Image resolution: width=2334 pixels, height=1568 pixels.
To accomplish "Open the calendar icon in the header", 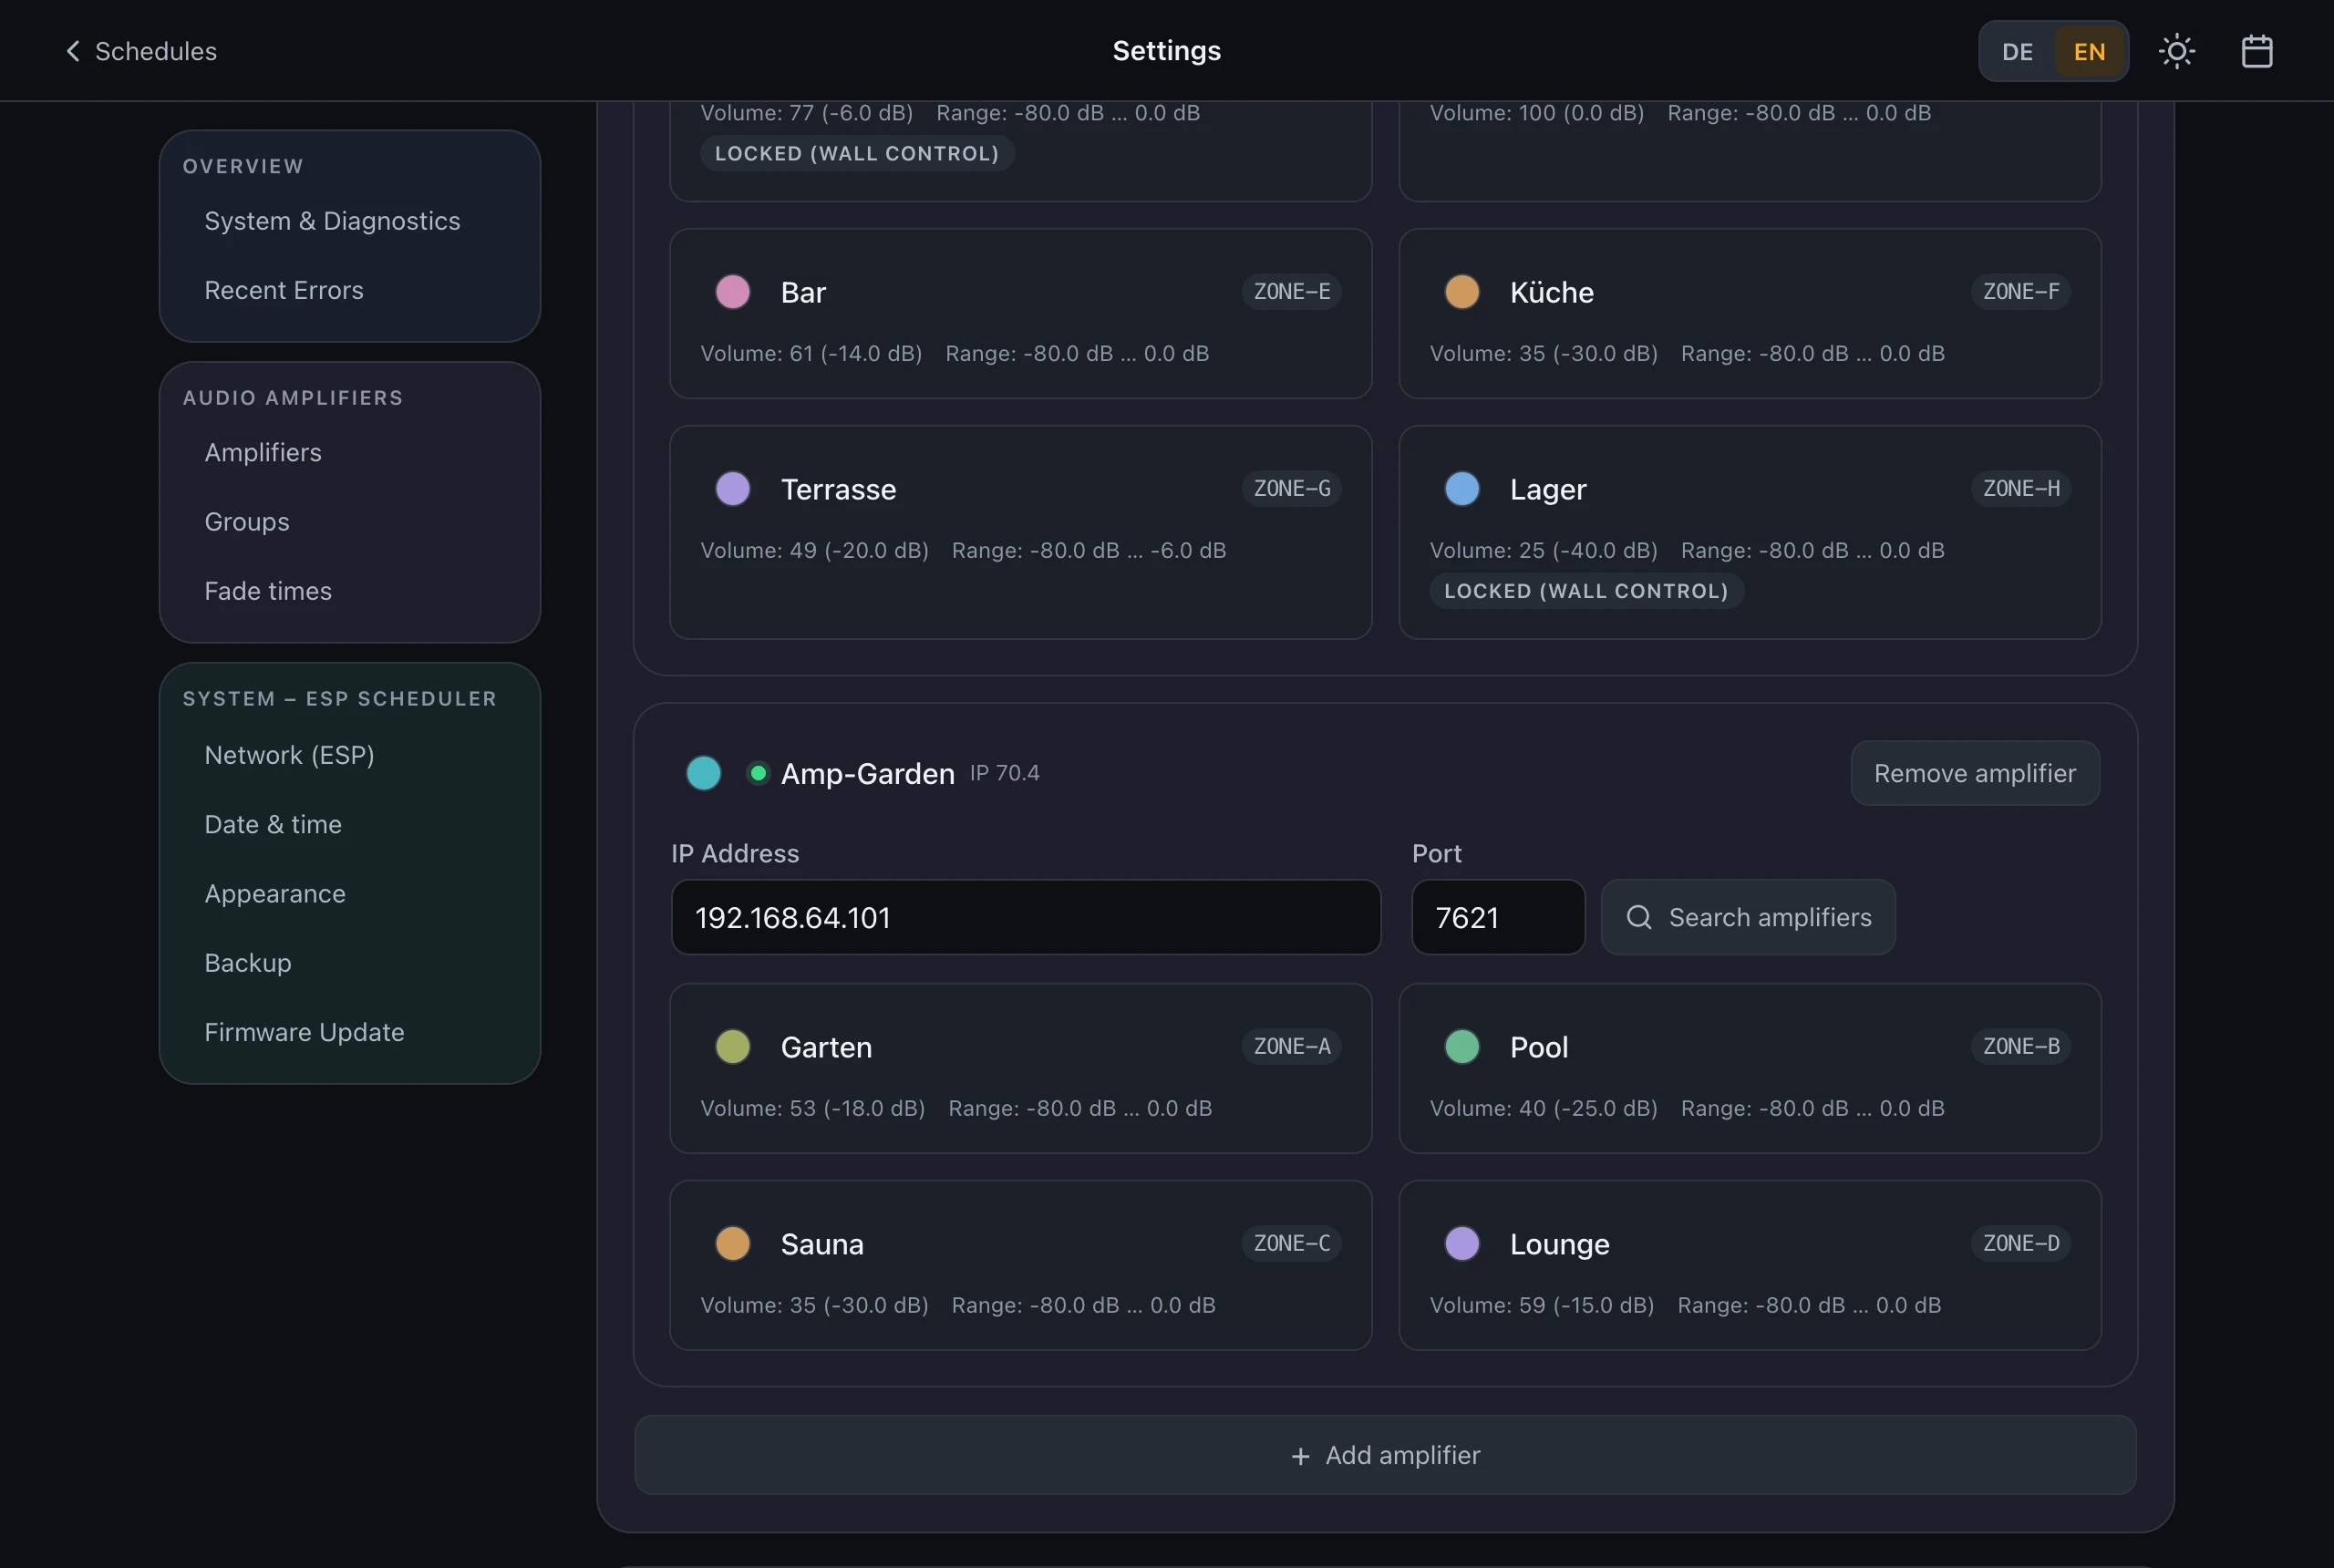I will [x=2257, y=51].
